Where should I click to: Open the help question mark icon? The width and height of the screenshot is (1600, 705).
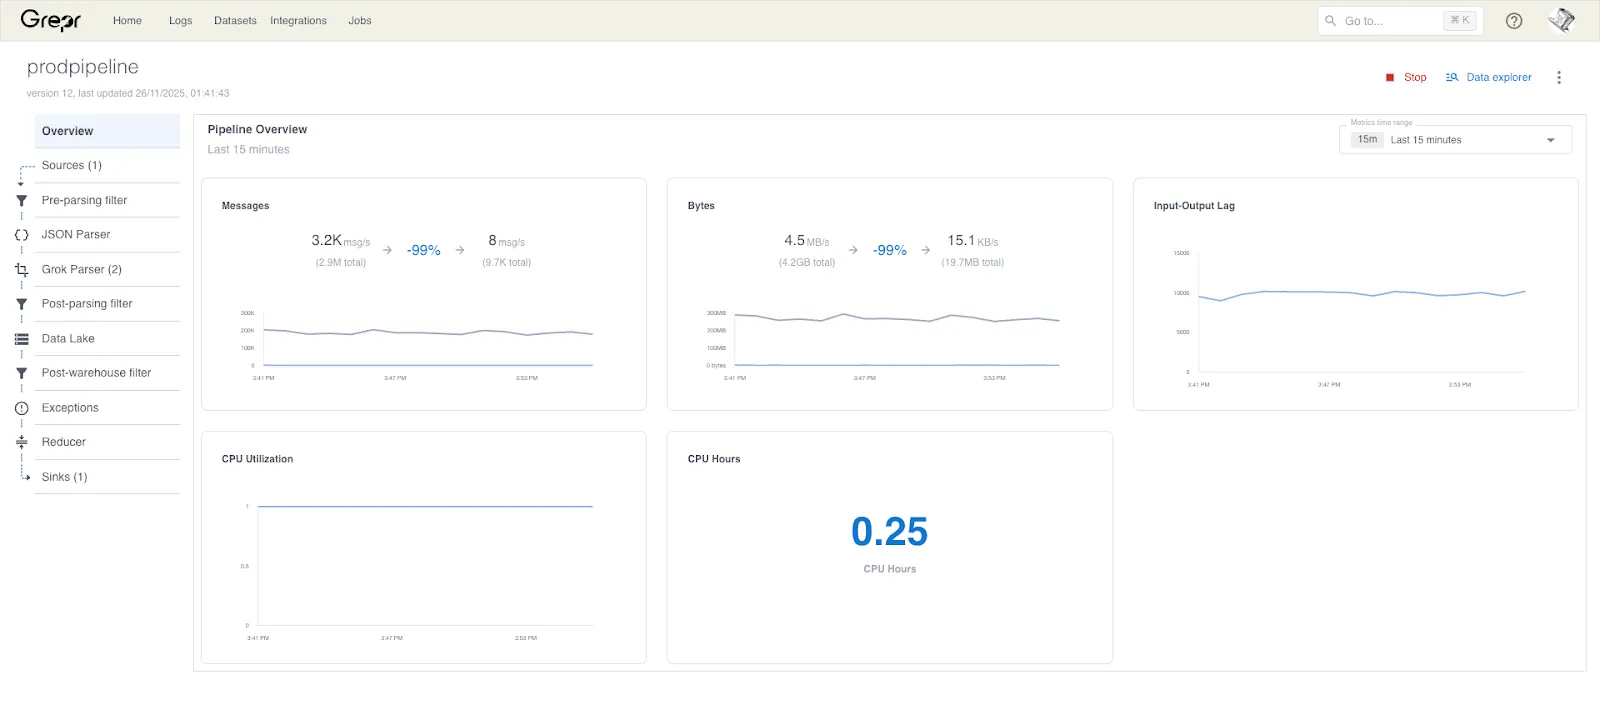click(1514, 21)
